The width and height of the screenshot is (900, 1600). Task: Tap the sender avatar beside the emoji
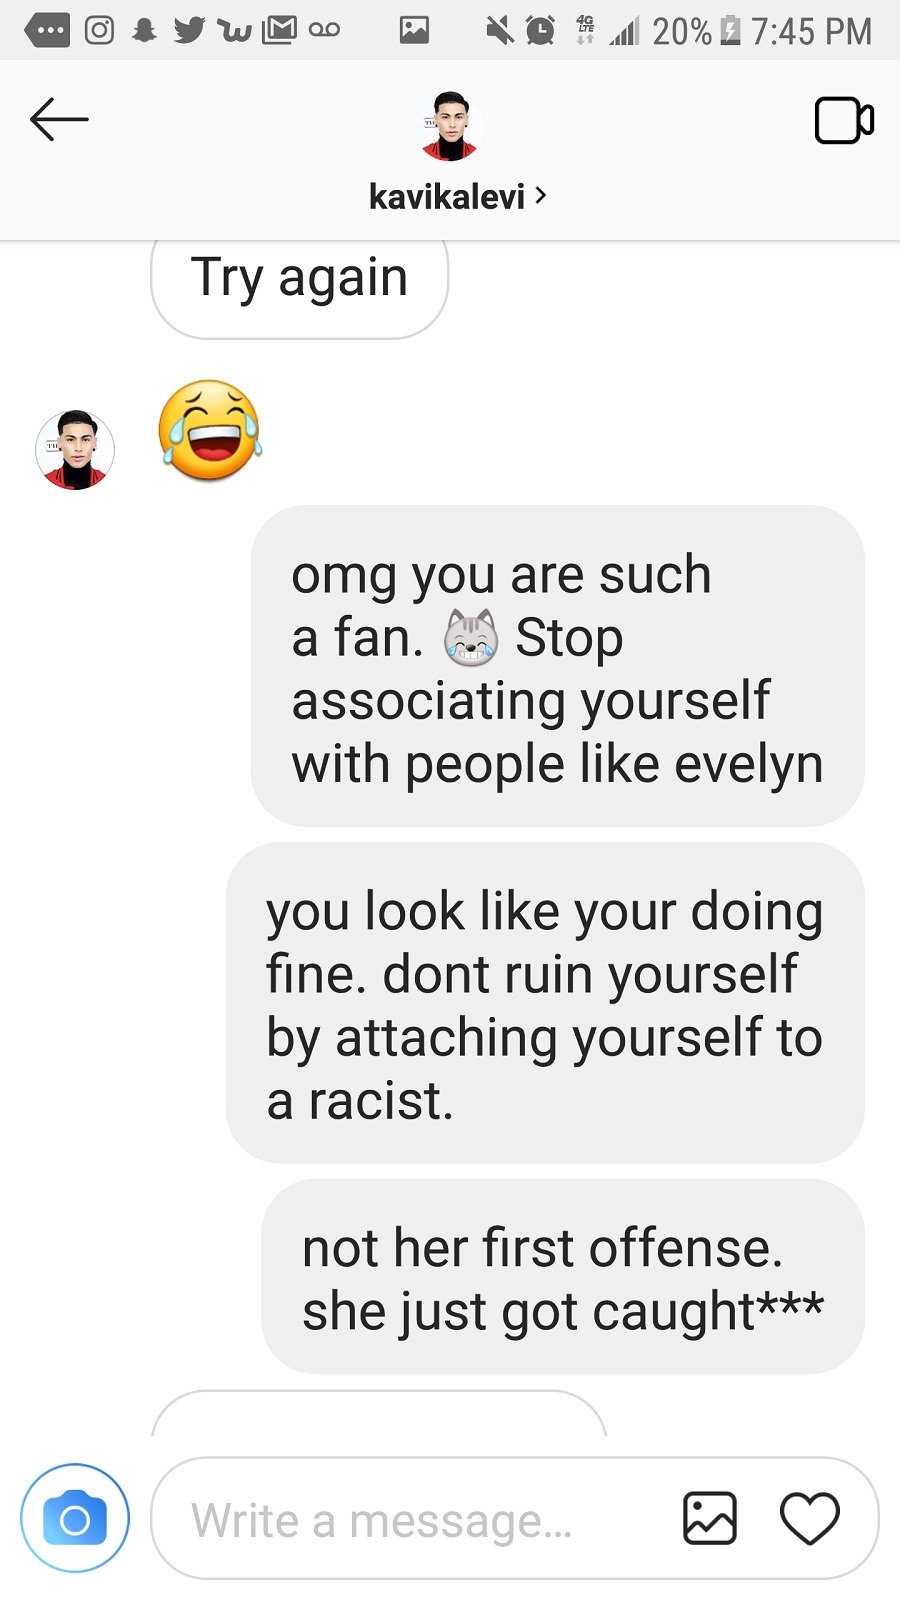point(75,450)
